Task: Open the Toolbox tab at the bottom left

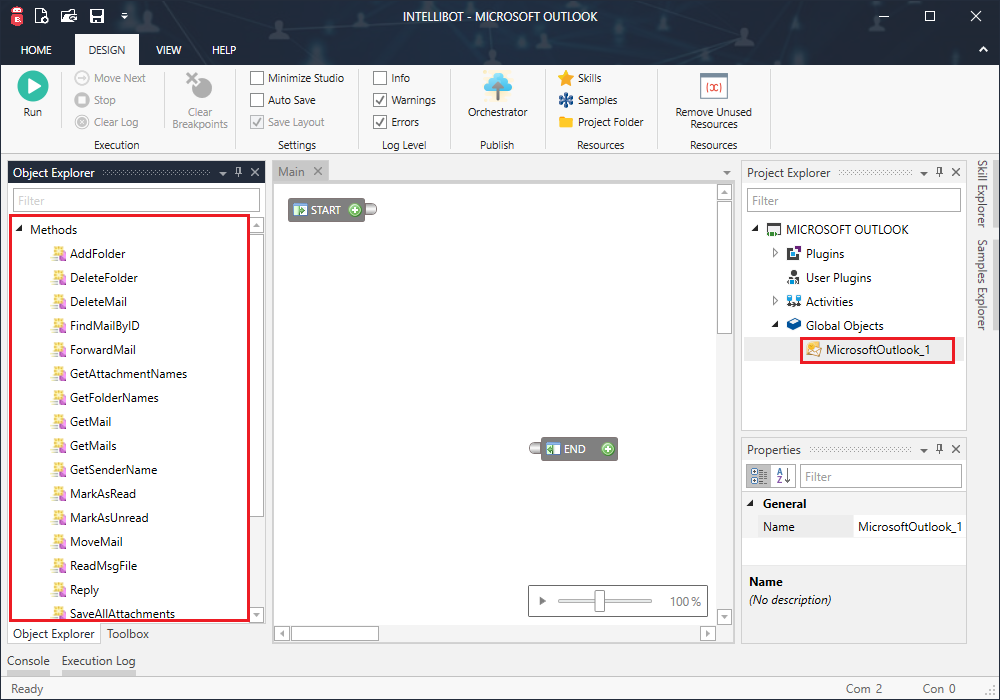Action: [127, 633]
